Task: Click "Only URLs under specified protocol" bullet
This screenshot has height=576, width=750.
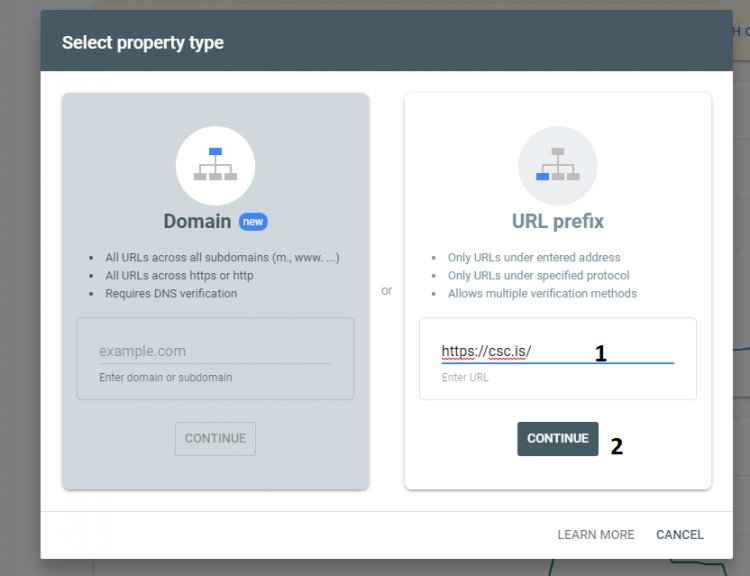Action: click(538, 275)
